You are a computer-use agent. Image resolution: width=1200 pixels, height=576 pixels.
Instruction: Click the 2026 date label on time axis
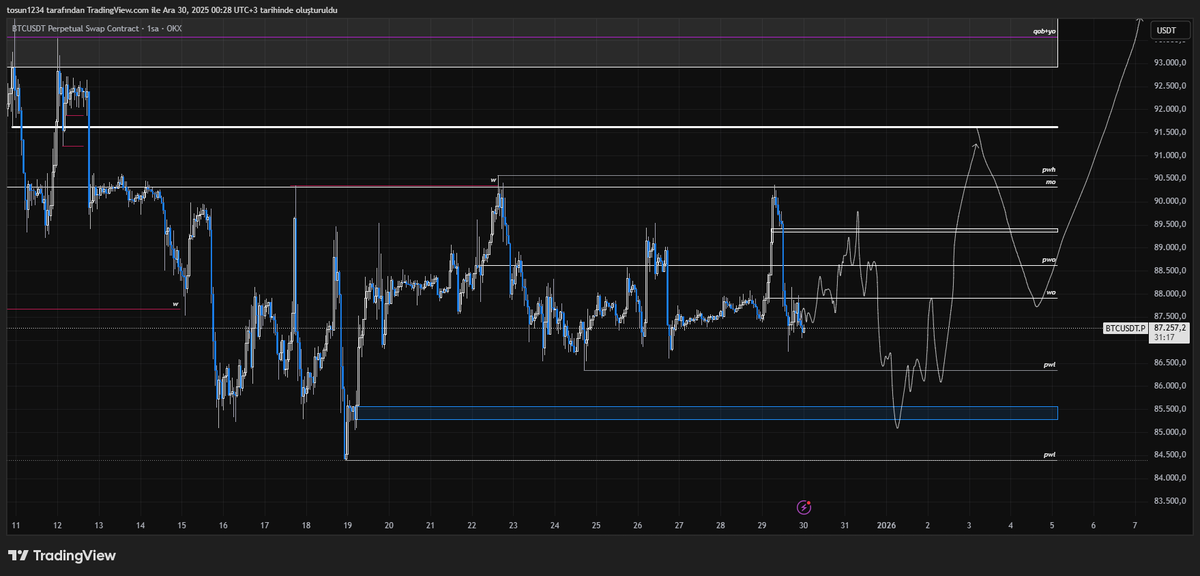(x=886, y=524)
